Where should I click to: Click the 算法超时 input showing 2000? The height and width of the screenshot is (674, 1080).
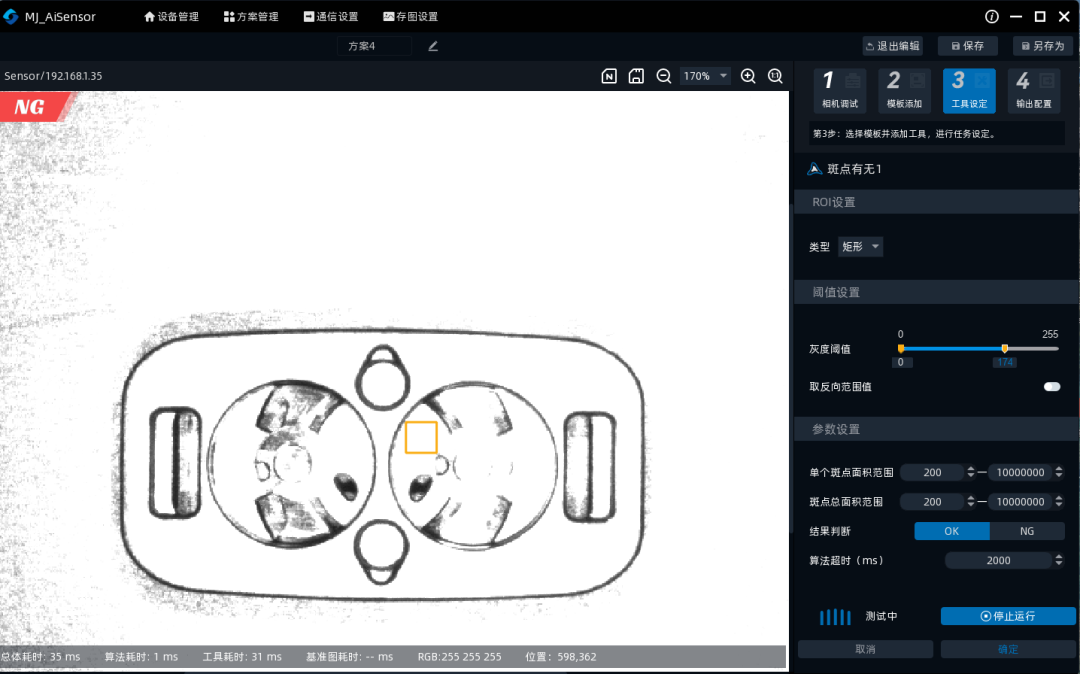tap(998, 560)
